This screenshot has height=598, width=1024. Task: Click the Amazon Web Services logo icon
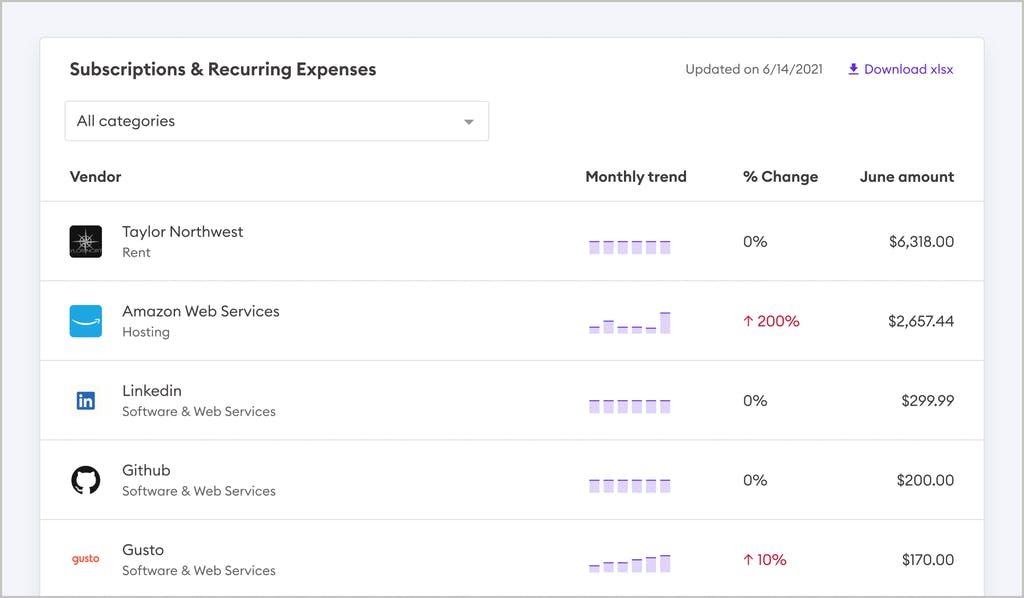point(85,321)
